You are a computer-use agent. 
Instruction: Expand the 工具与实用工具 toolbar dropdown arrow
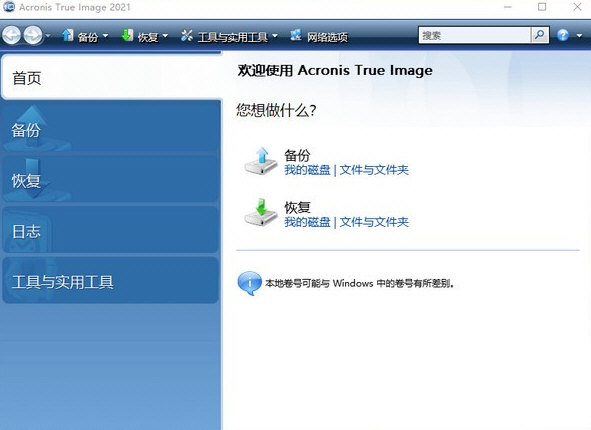click(275, 36)
